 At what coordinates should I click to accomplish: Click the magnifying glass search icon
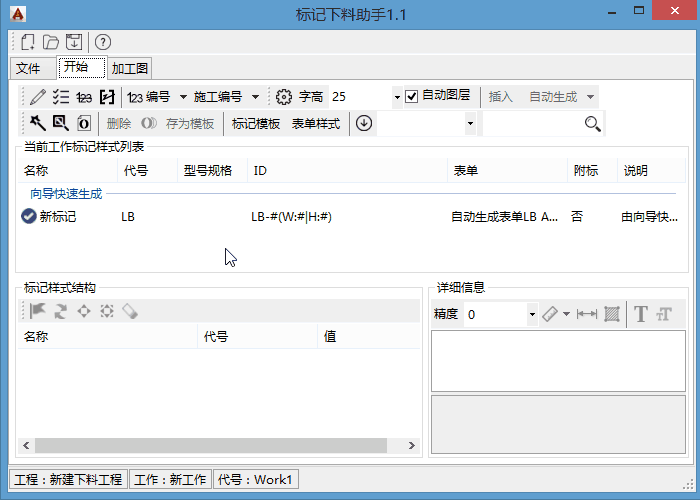[592, 124]
